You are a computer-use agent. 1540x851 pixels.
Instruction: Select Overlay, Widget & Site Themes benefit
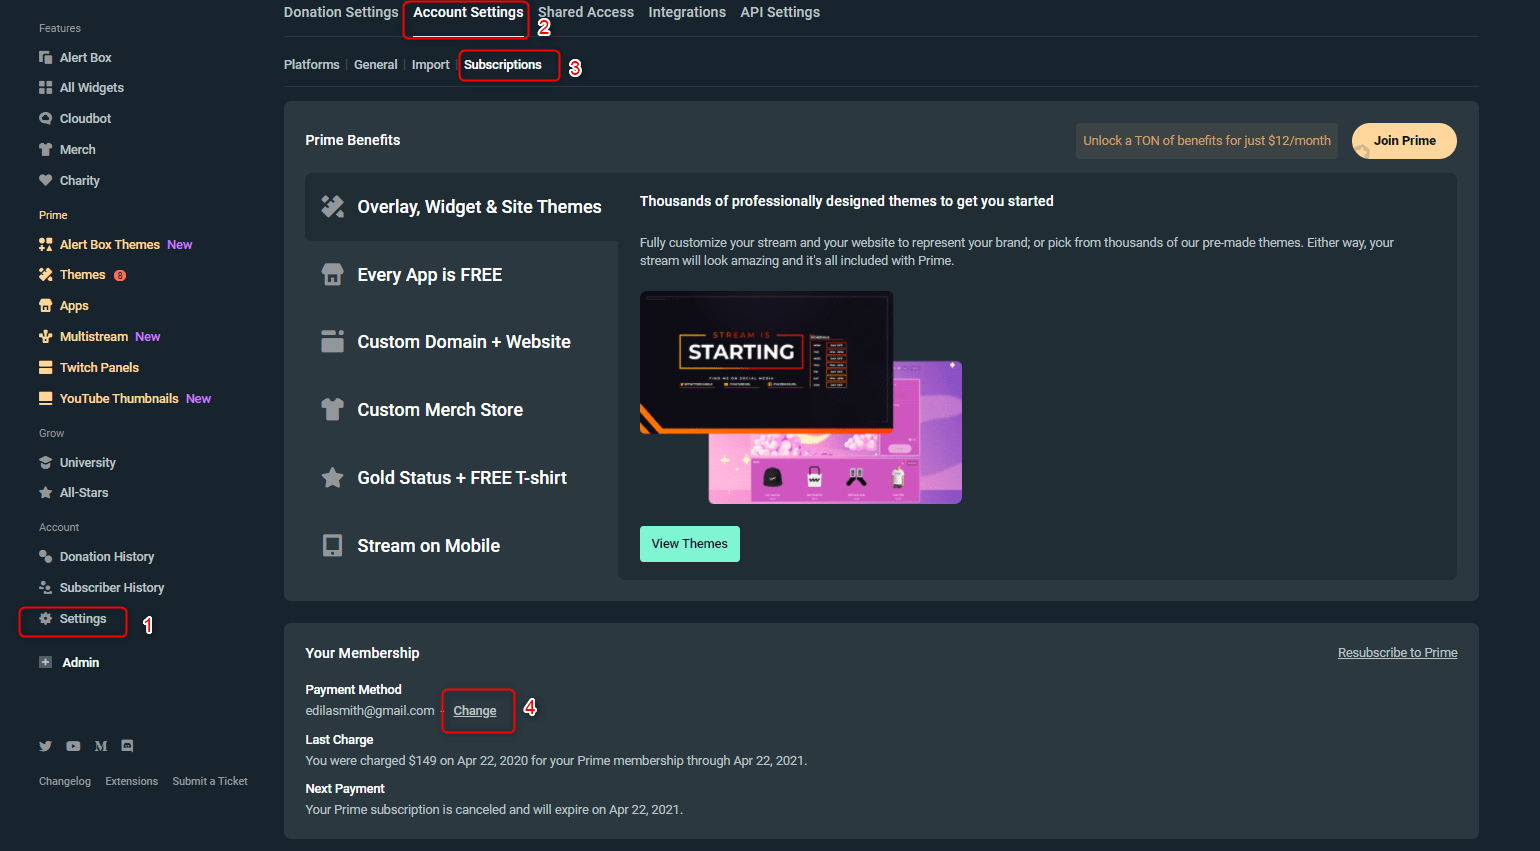pyautogui.click(x=462, y=207)
